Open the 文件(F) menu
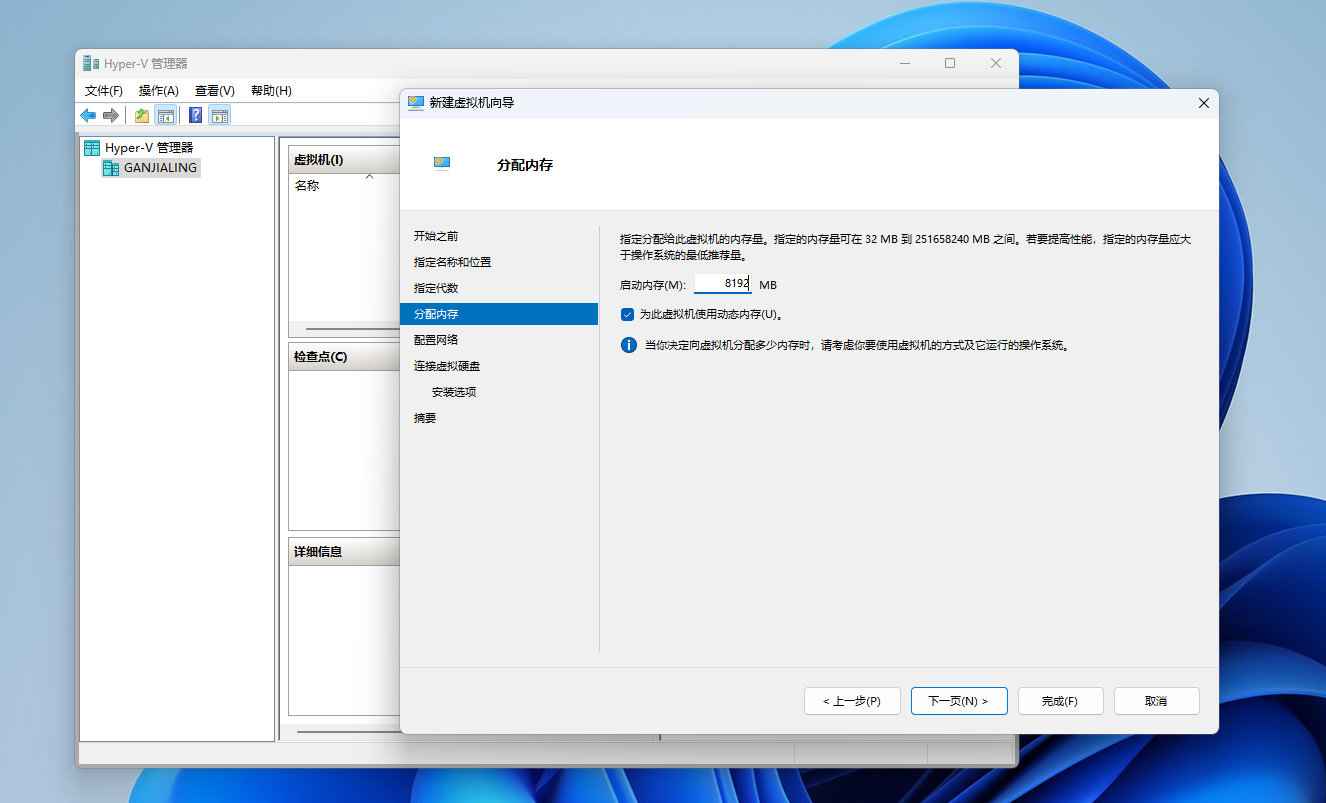1326x803 pixels. point(104,91)
